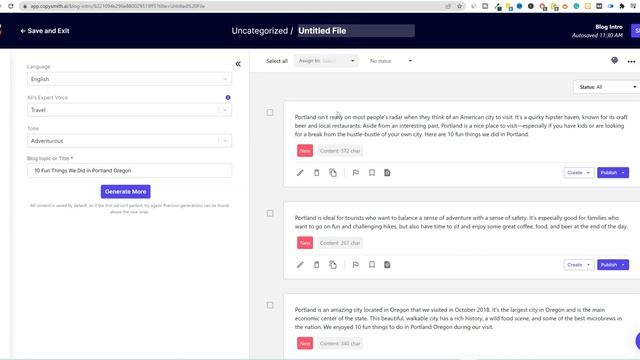This screenshot has width=640, height=360.
Task: Click the Blog Intro label
Action: pos(609,27)
